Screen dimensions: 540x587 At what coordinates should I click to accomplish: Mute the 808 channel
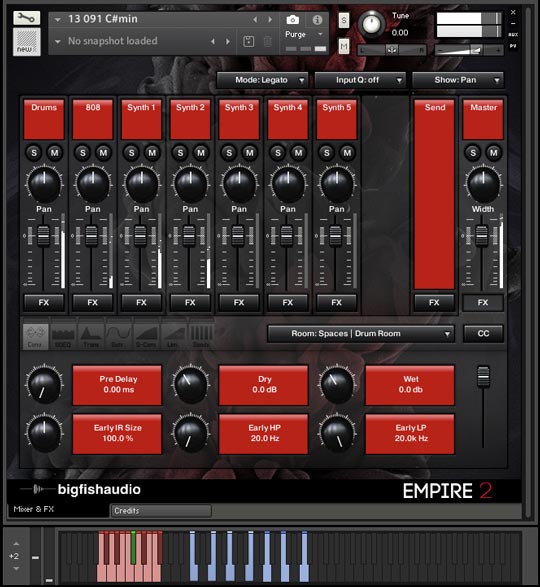(103, 153)
